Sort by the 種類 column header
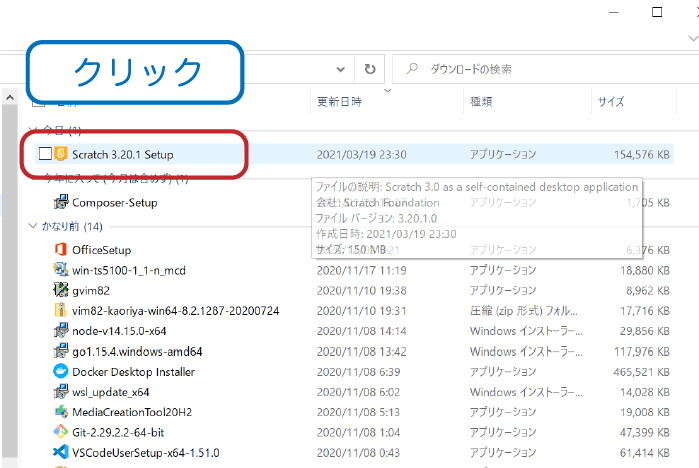 tap(481, 102)
